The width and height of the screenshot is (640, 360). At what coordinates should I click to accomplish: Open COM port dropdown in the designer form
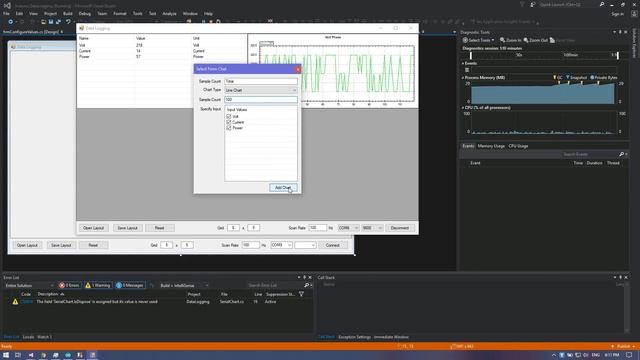281,245
